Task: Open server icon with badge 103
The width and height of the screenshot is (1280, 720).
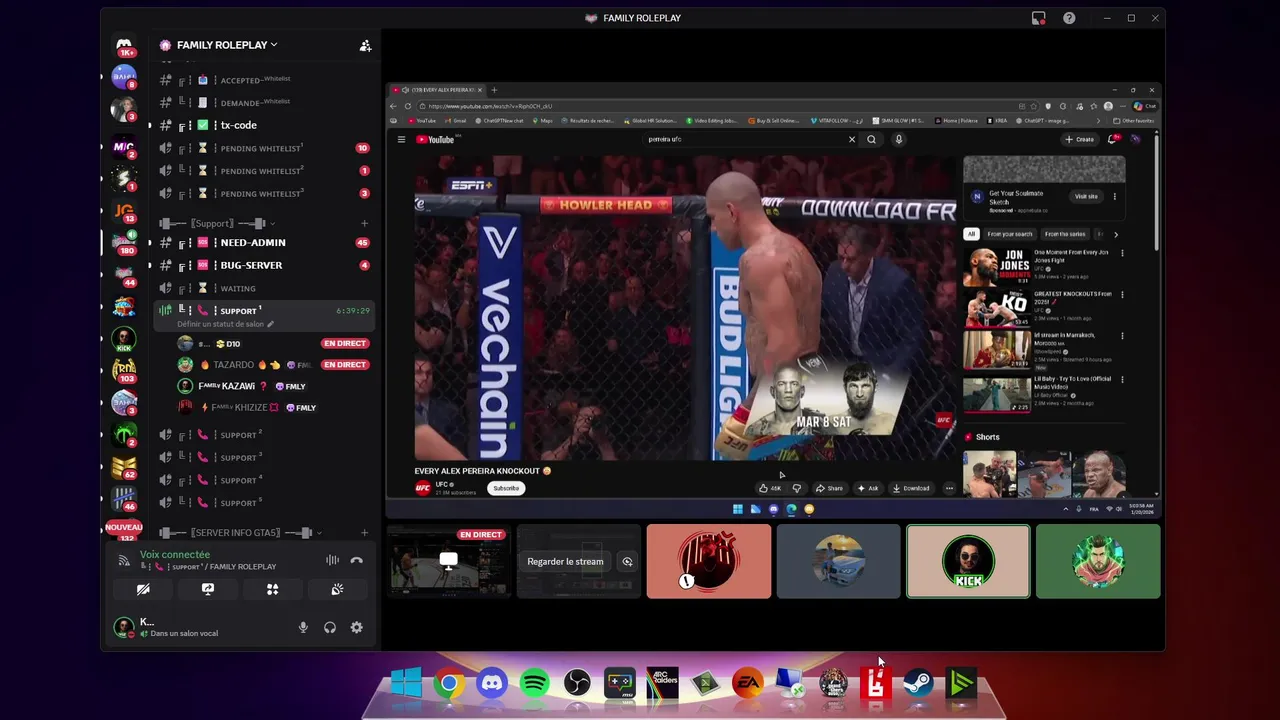Action: pyautogui.click(x=124, y=371)
